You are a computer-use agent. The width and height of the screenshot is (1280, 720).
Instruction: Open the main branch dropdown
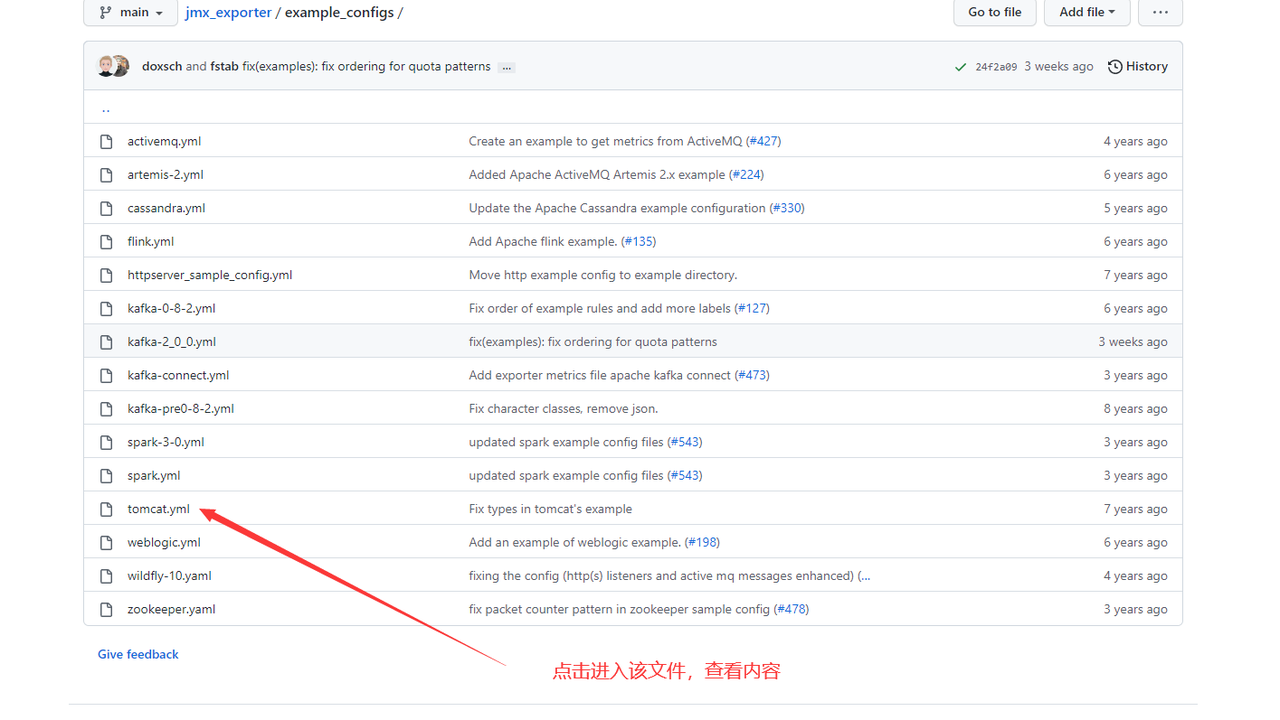pyautogui.click(x=131, y=12)
